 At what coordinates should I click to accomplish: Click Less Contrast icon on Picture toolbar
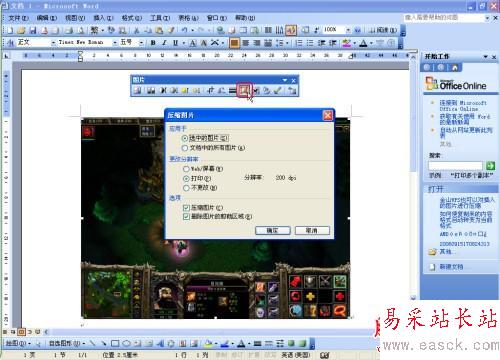pyautogui.click(x=174, y=90)
